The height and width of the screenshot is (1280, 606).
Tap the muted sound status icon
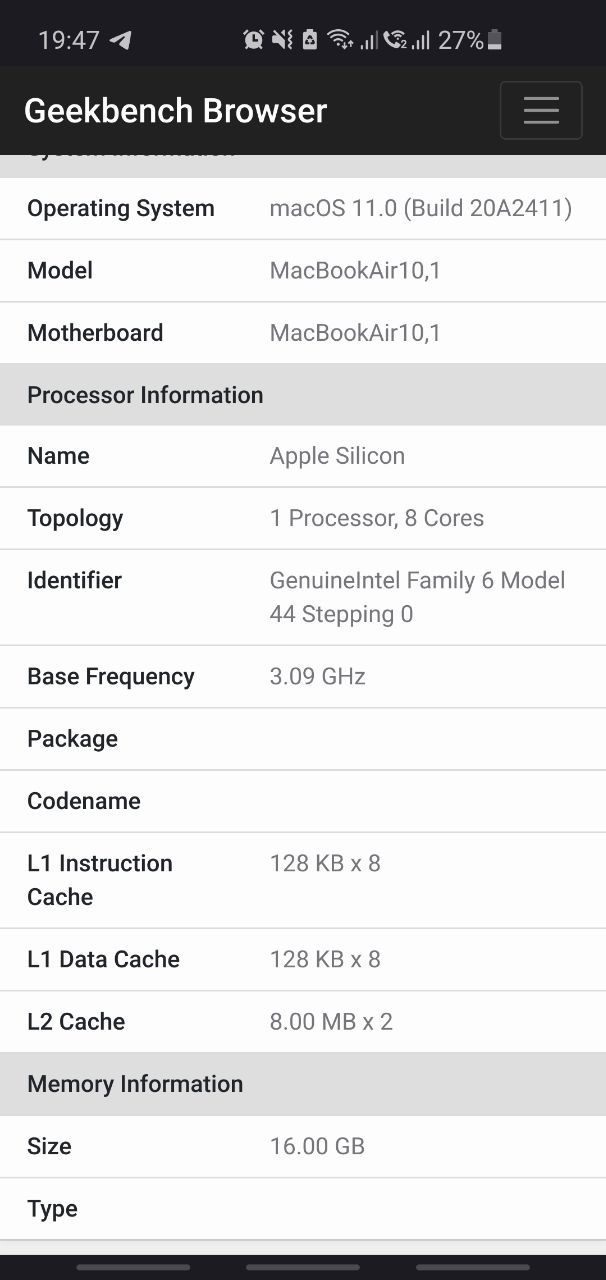pos(282,40)
